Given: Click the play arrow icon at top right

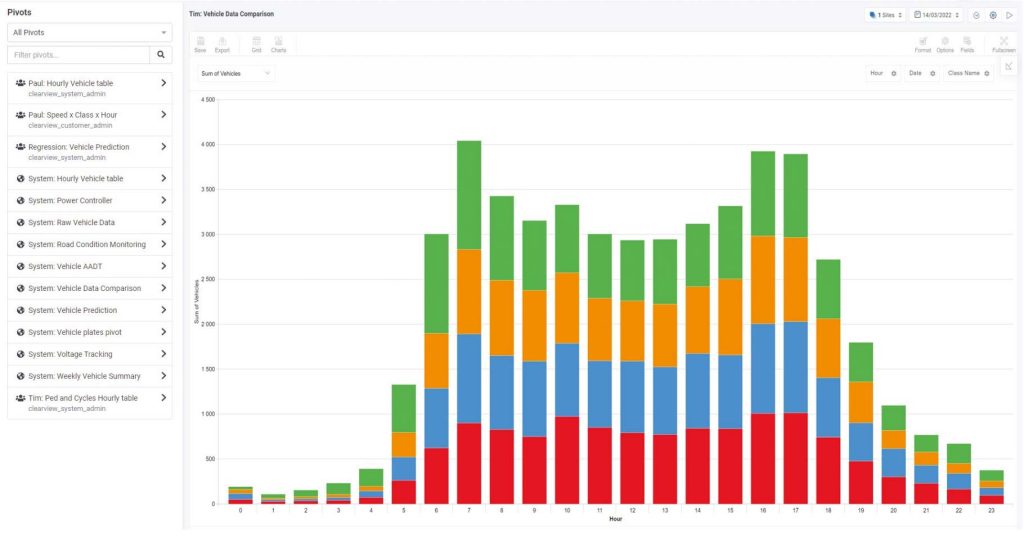Looking at the screenshot, I should coord(1010,15).
